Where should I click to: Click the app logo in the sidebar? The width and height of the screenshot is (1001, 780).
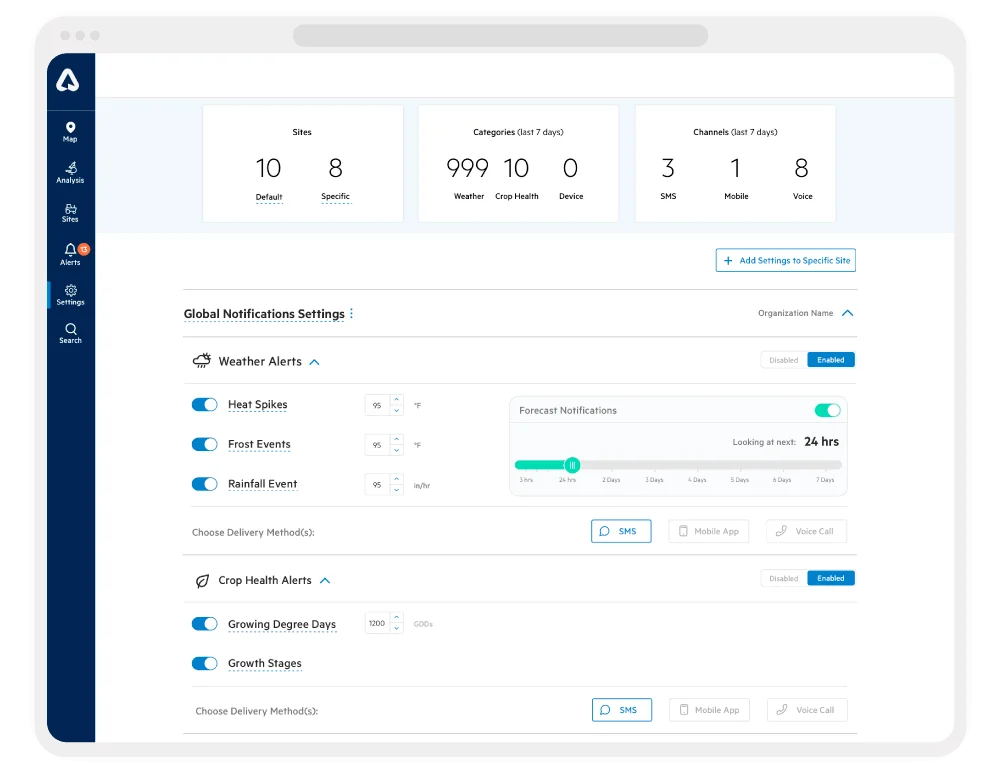tap(68, 80)
